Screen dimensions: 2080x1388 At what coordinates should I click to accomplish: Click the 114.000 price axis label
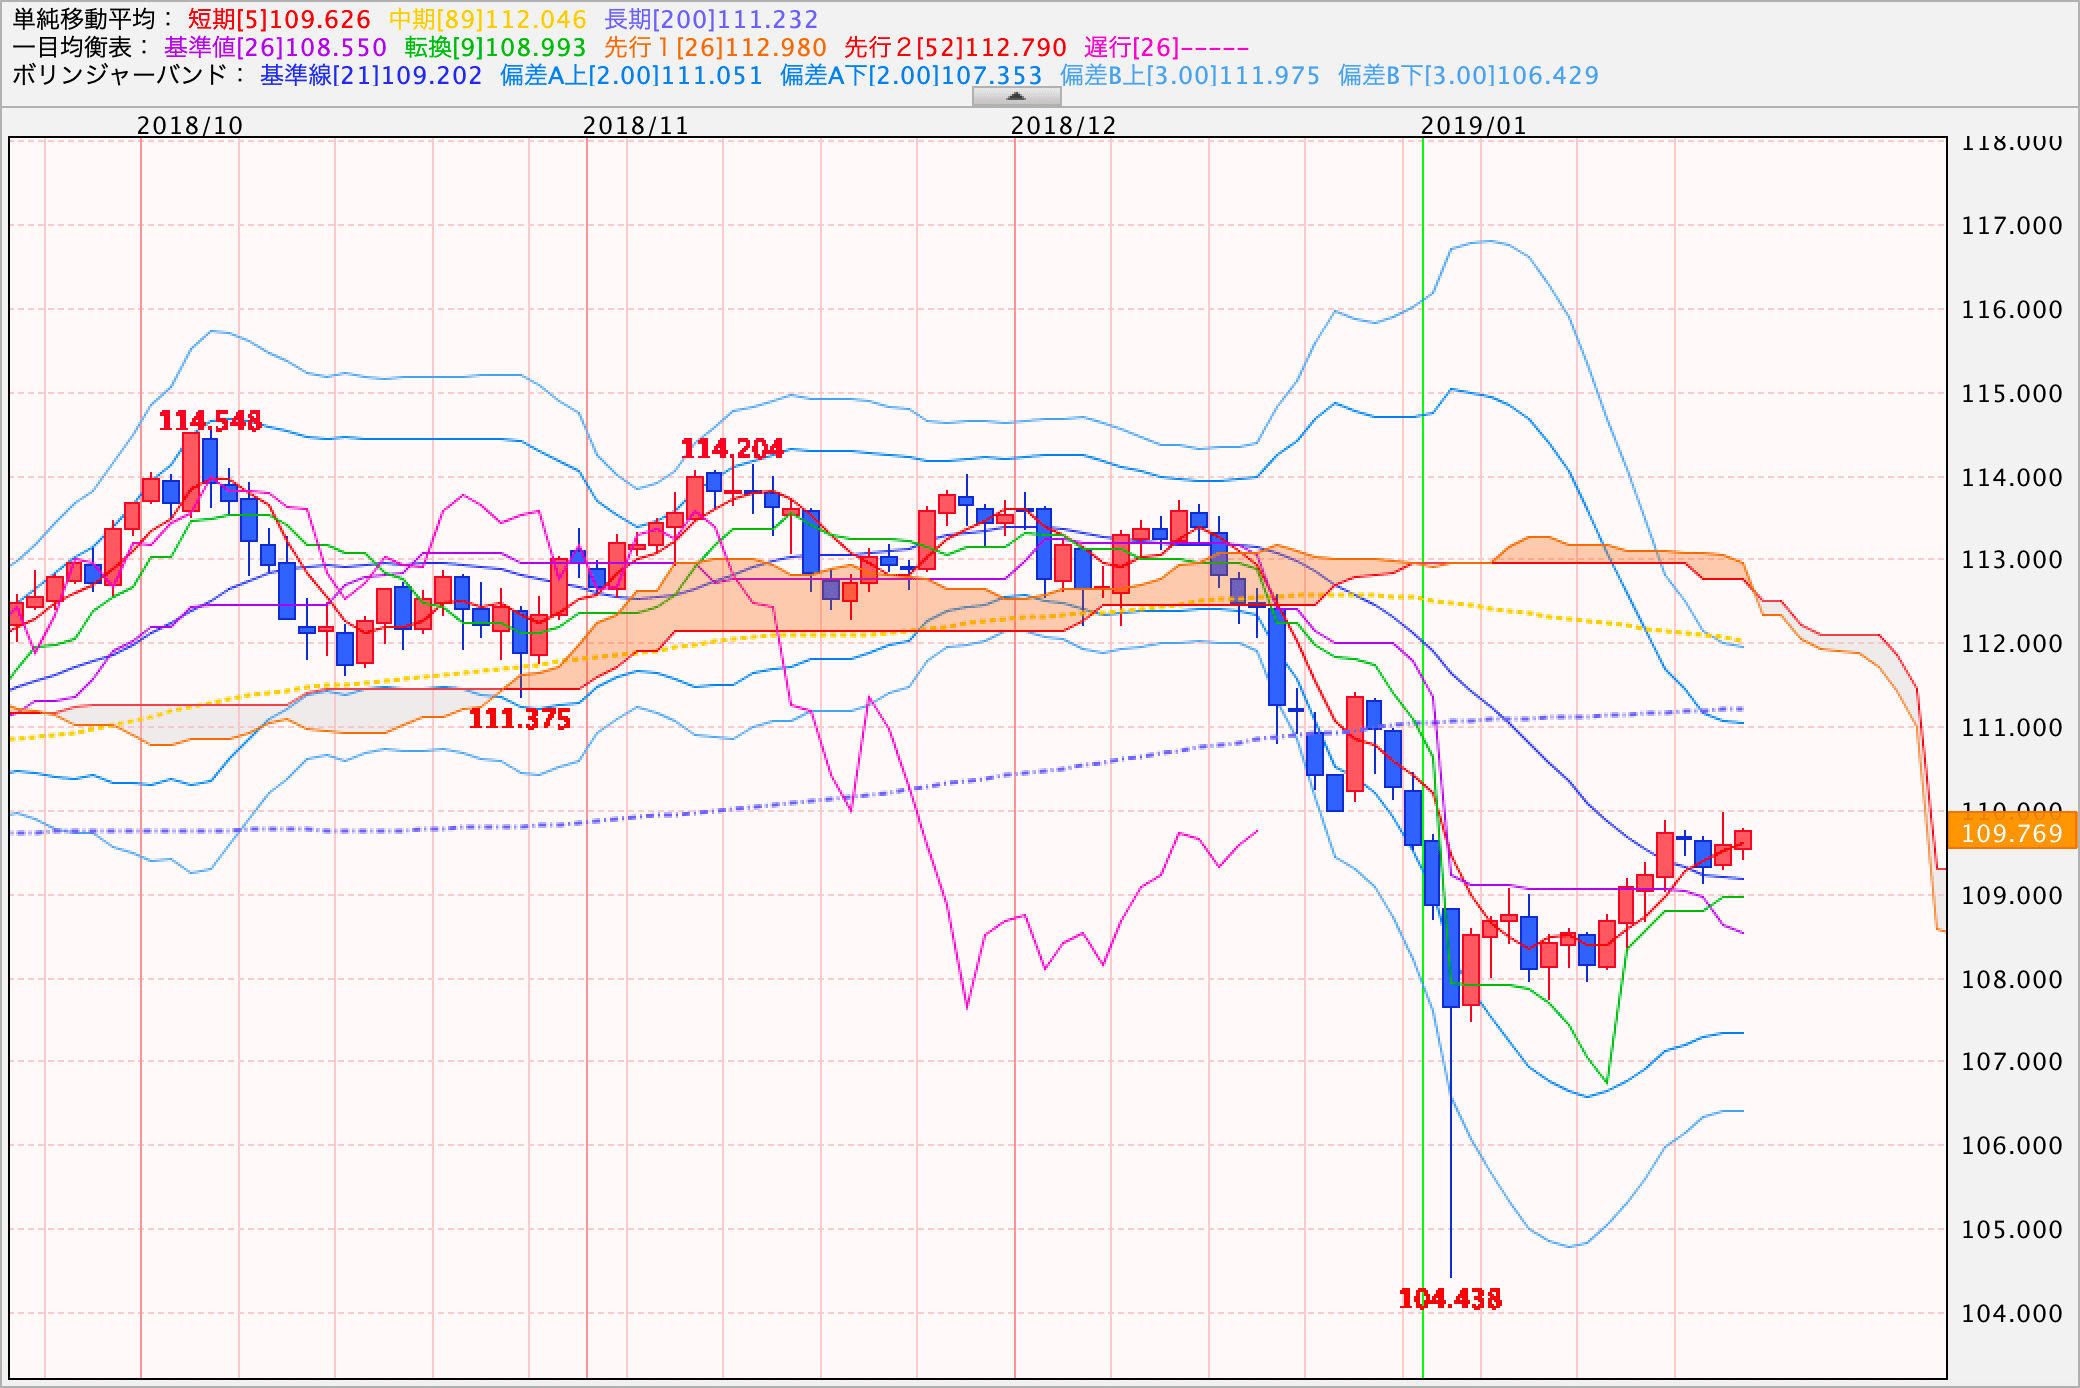(2012, 478)
